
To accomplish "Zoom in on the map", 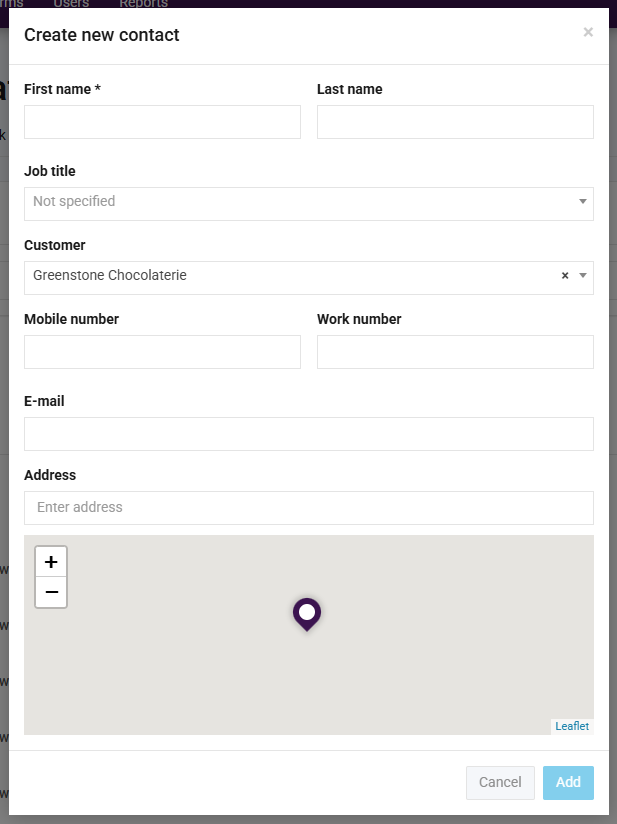I will (51, 562).
